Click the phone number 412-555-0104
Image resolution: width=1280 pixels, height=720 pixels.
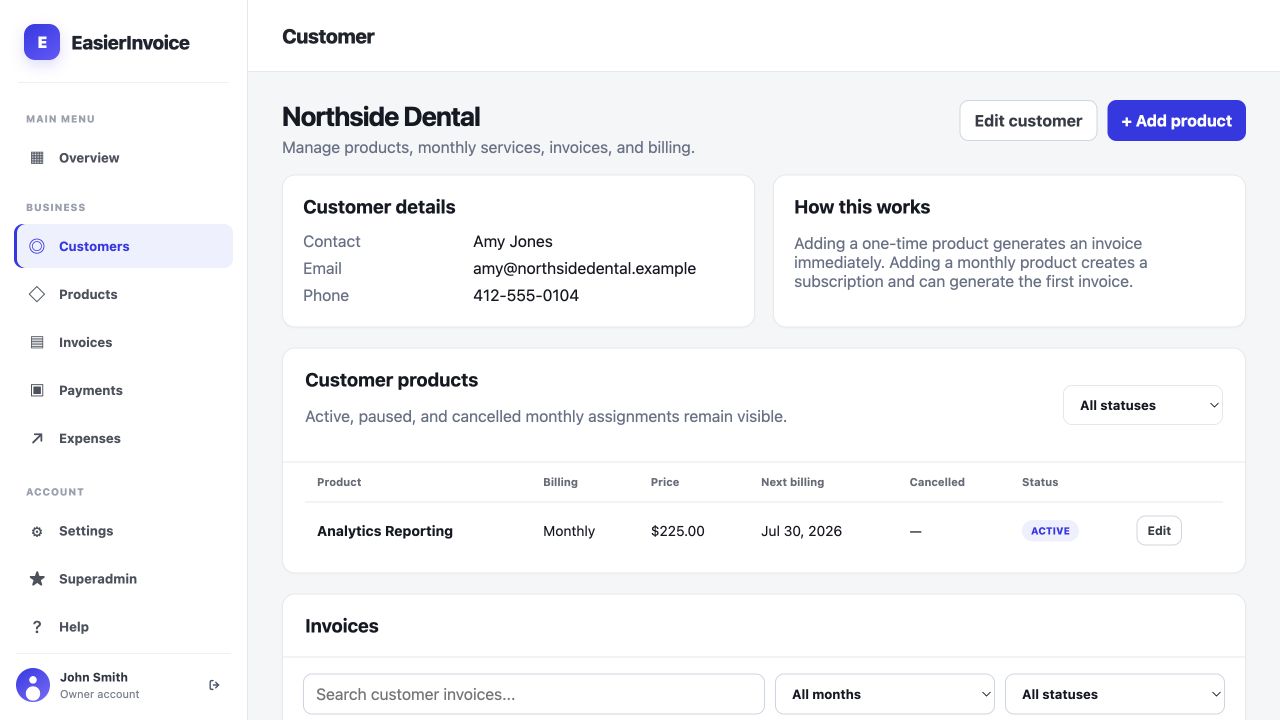pyautogui.click(x=526, y=295)
